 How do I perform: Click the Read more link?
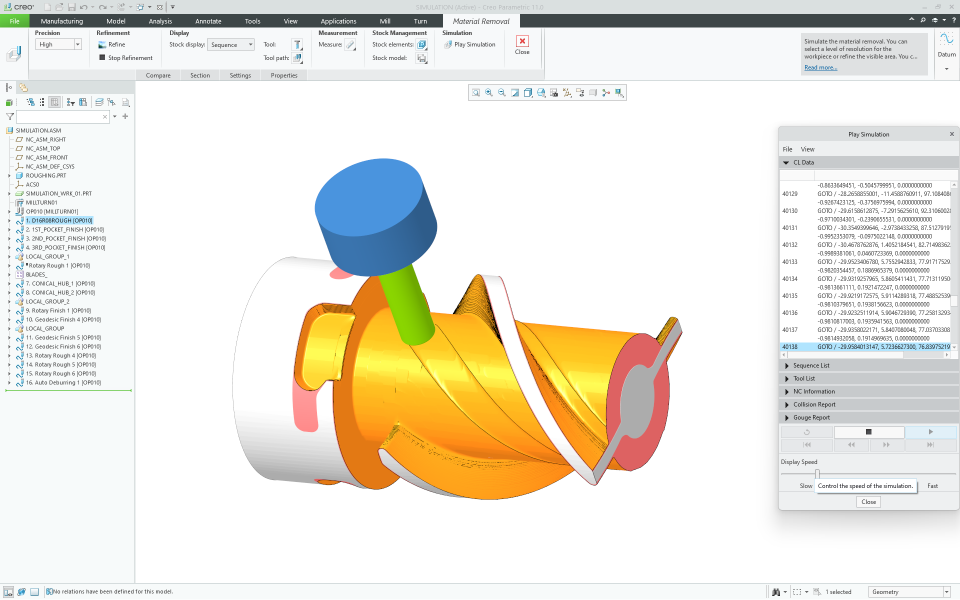pyautogui.click(x=820, y=67)
